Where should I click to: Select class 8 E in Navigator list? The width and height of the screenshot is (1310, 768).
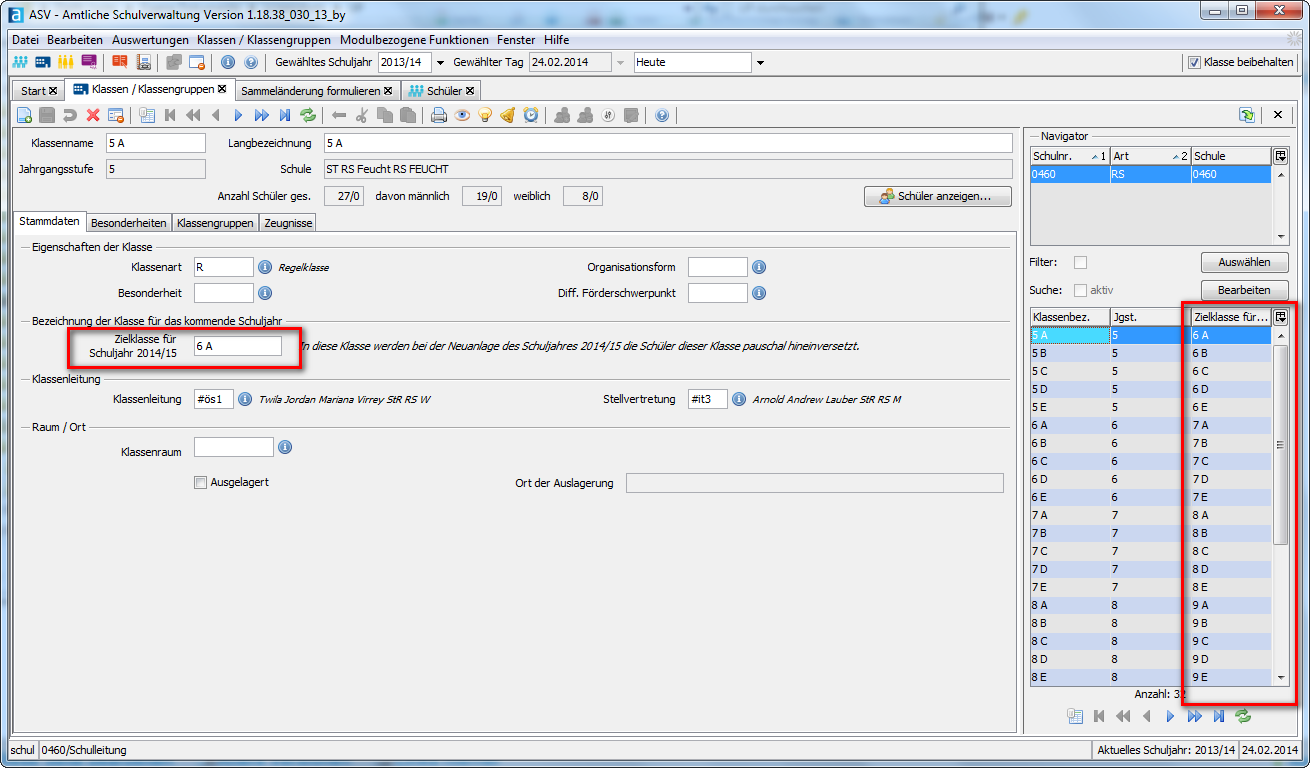[x=1151, y=677]
